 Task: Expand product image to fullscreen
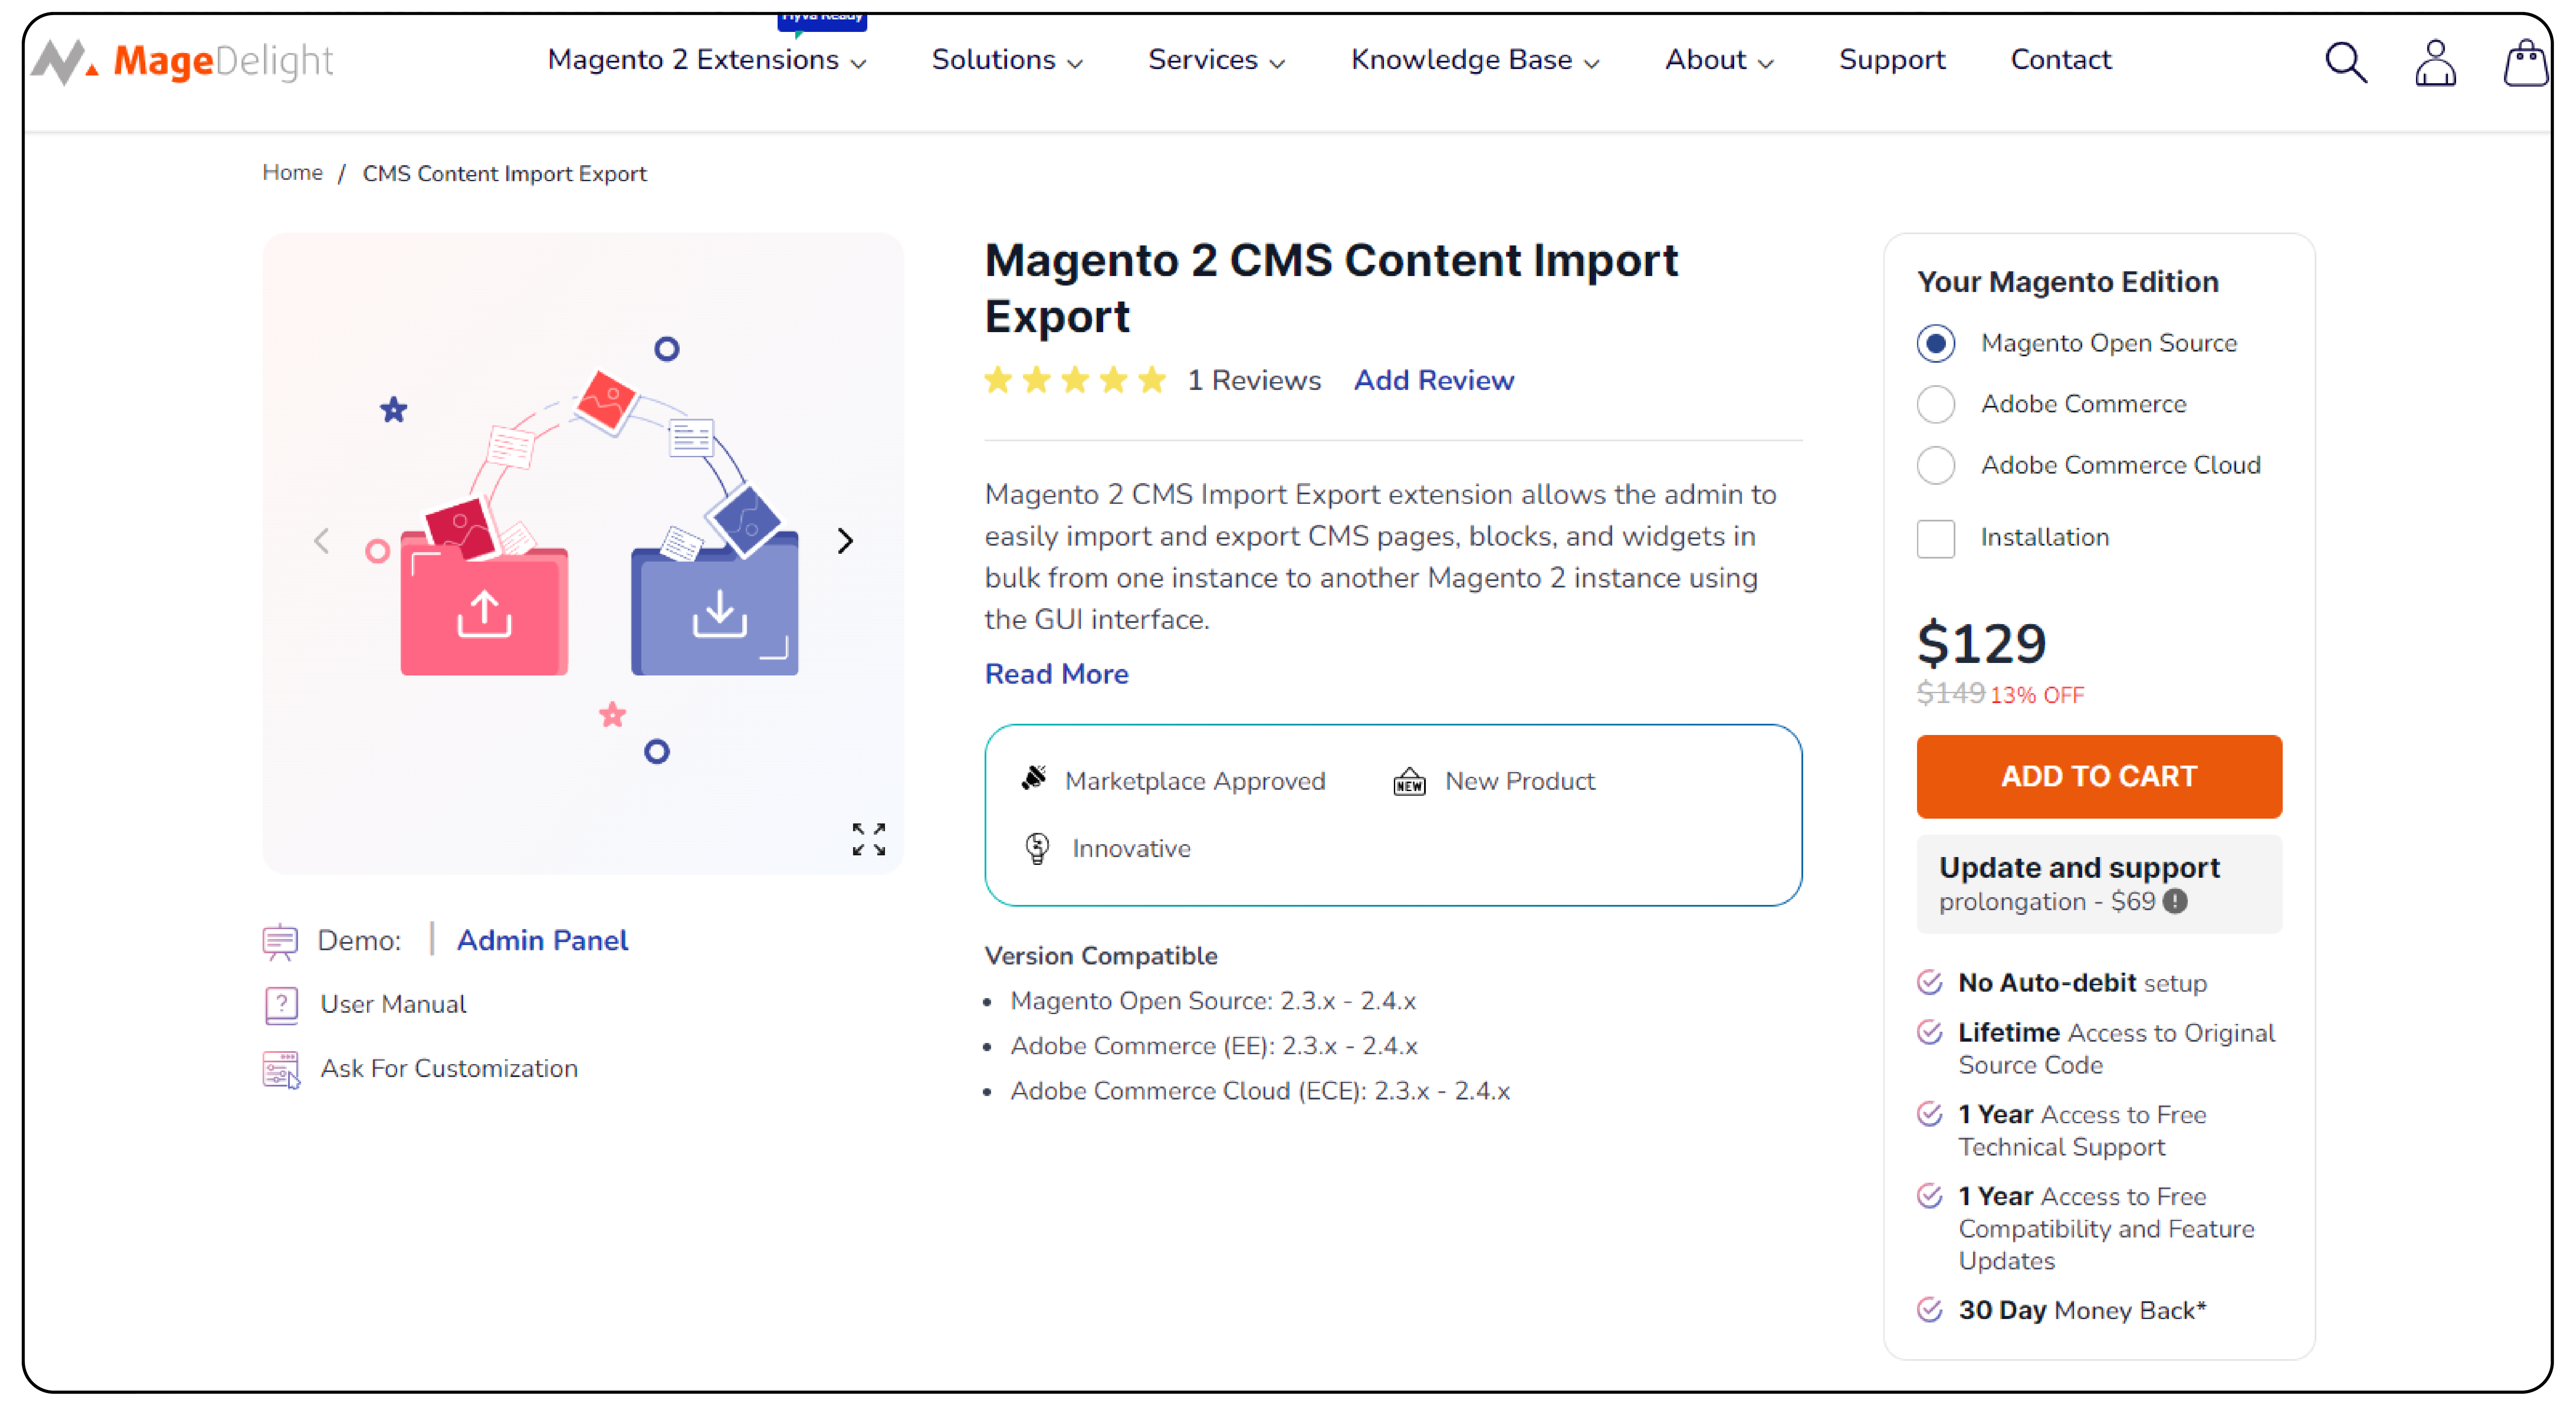tap(868, 839)
